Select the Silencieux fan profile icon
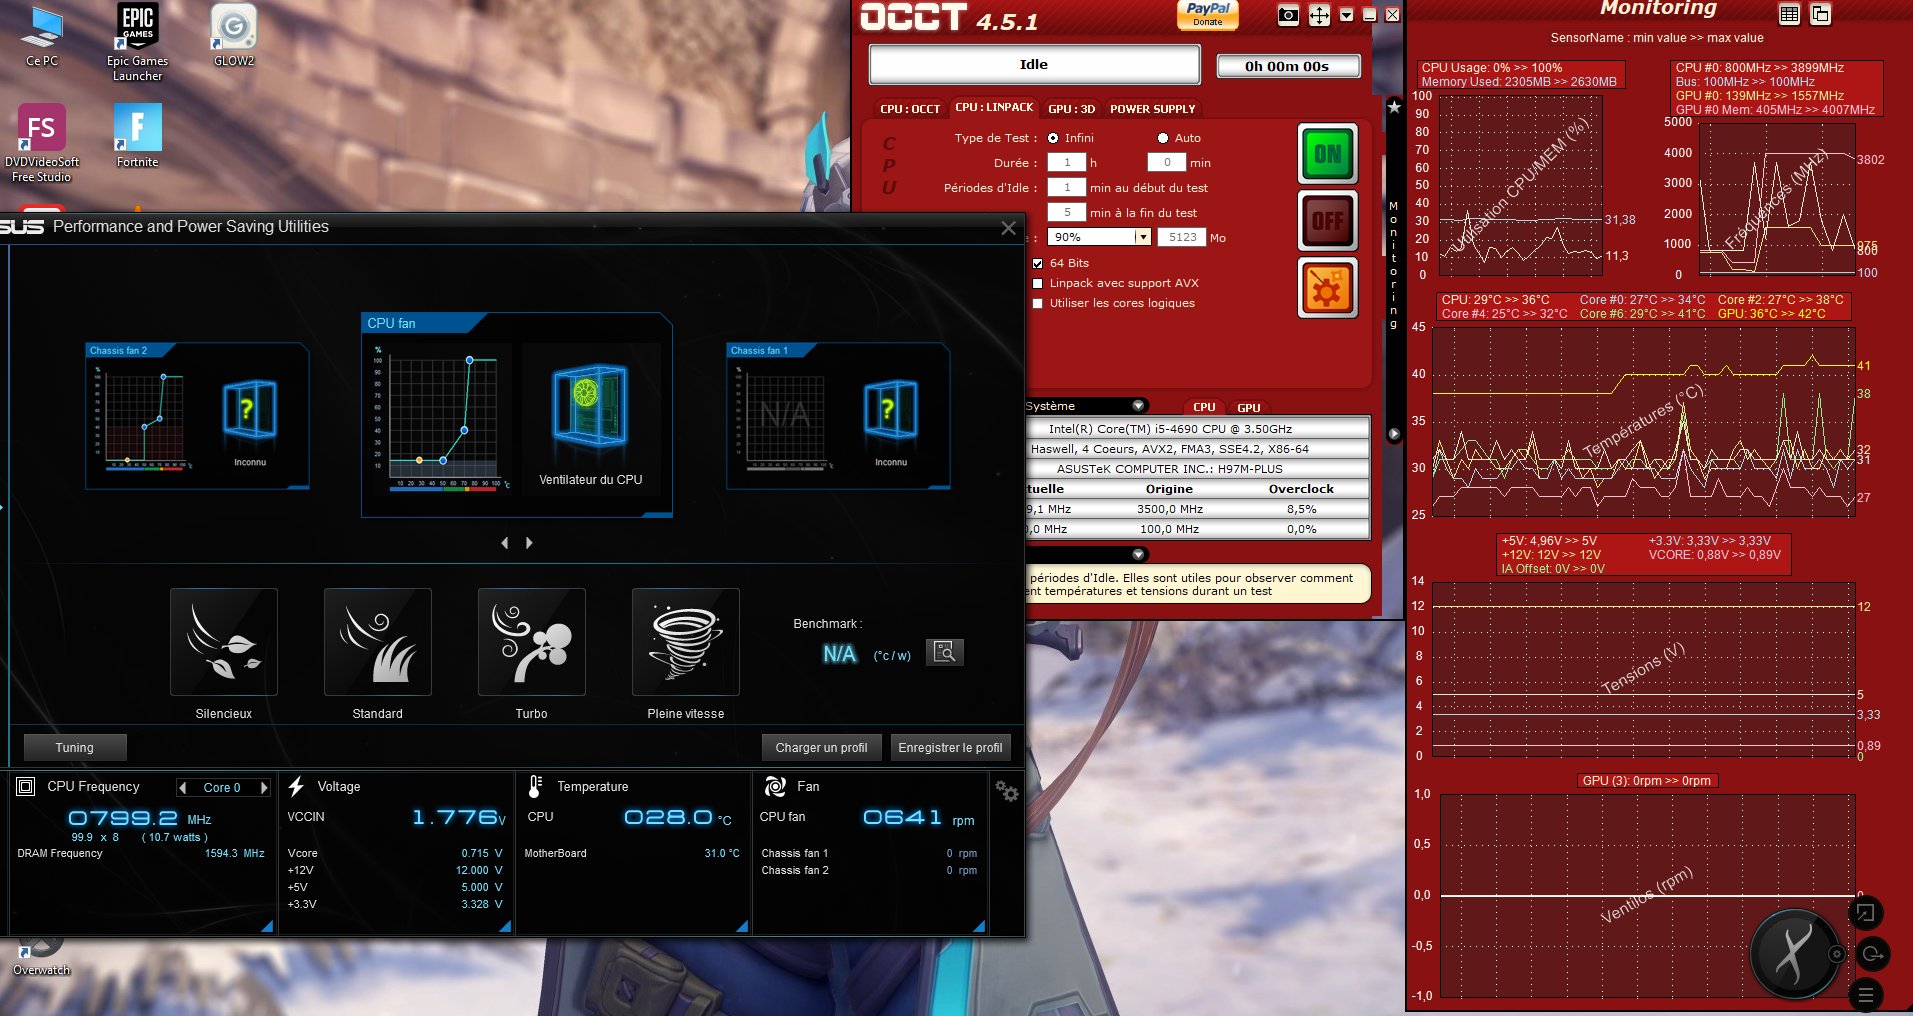 tap(223, 641)
